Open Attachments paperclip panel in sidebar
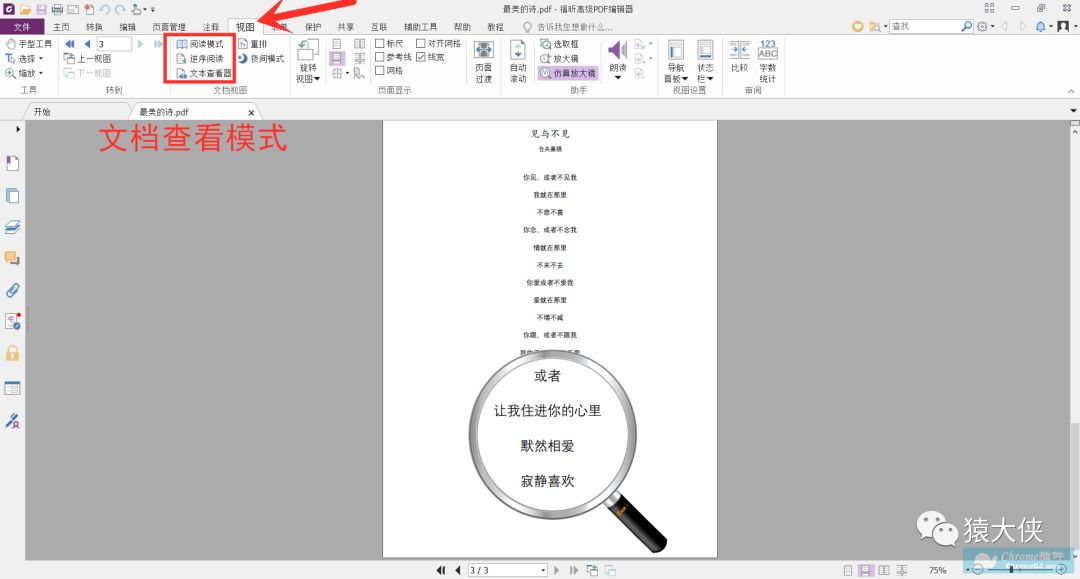 [12, 290]
